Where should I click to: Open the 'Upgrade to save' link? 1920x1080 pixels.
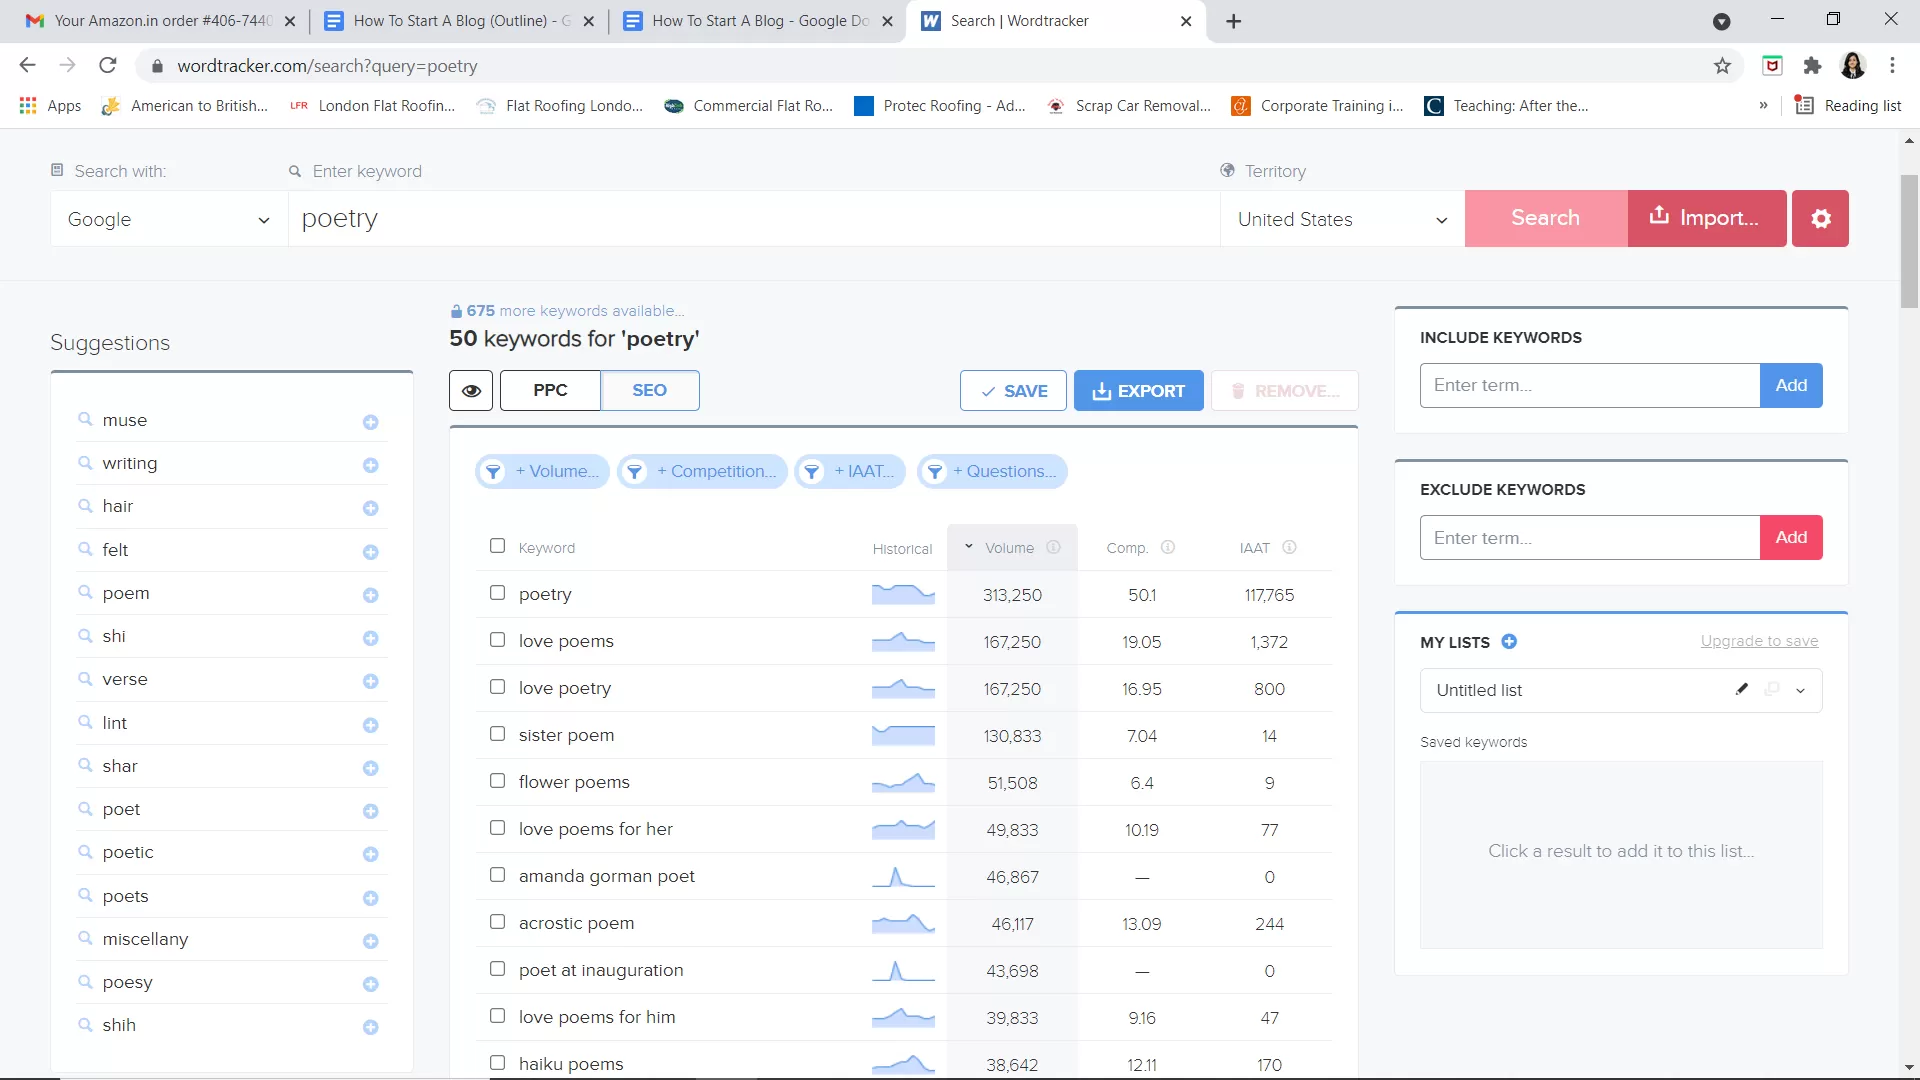1759,640
